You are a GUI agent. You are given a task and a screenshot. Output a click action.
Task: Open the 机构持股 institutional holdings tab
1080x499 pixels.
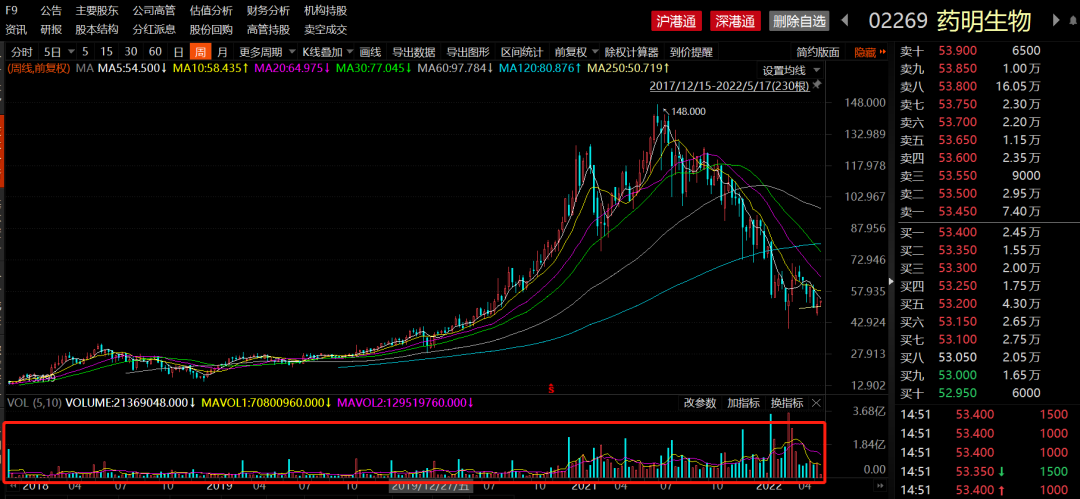(326, 10)
